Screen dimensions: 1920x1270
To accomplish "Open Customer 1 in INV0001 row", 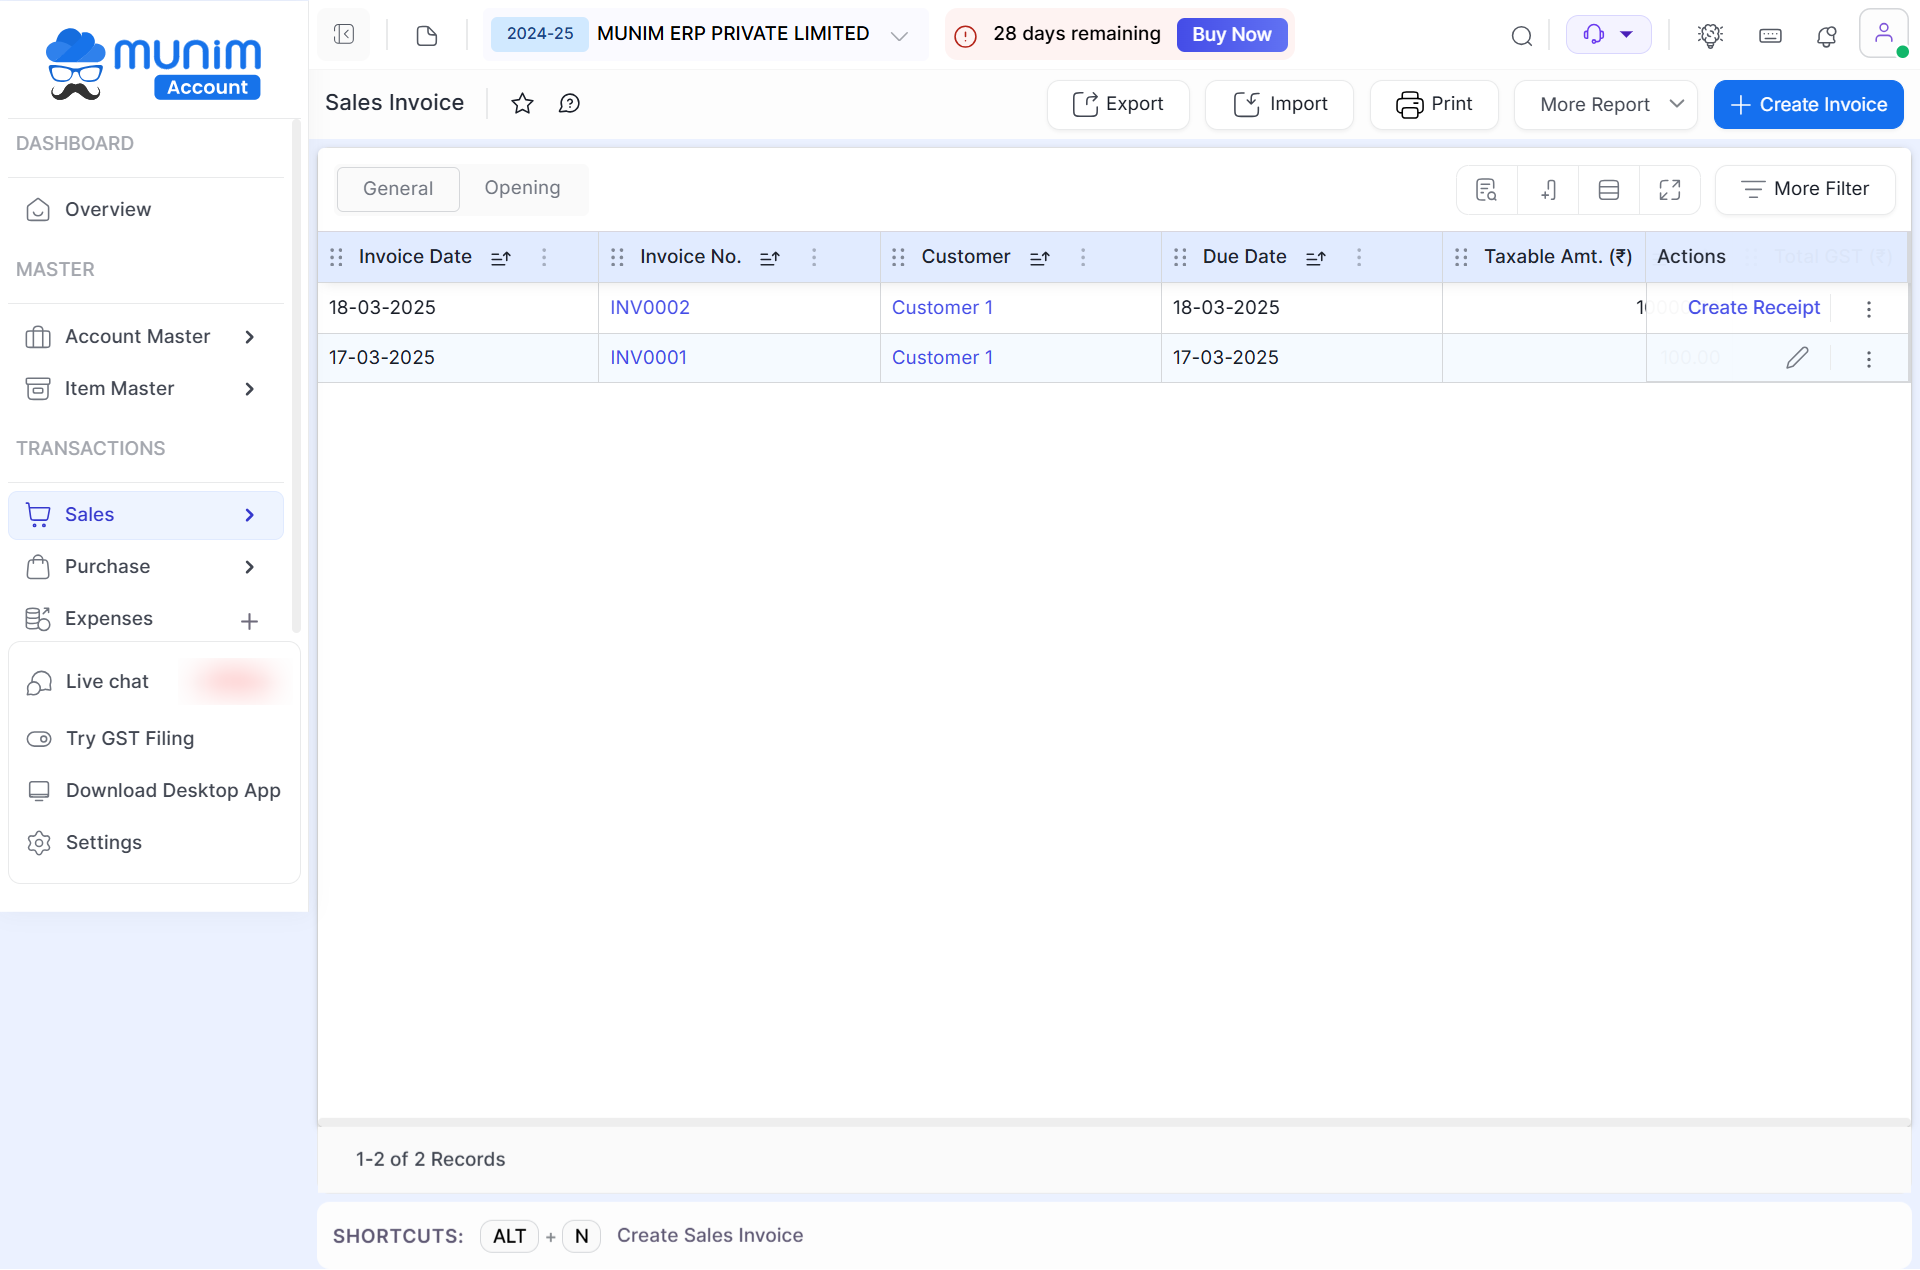I will 942,358.
